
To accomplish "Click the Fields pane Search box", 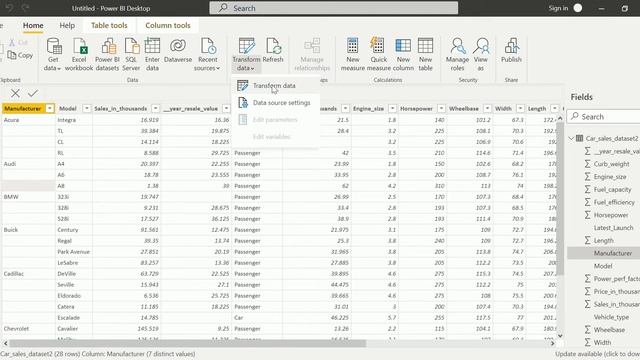I will (x=603, y=117).
